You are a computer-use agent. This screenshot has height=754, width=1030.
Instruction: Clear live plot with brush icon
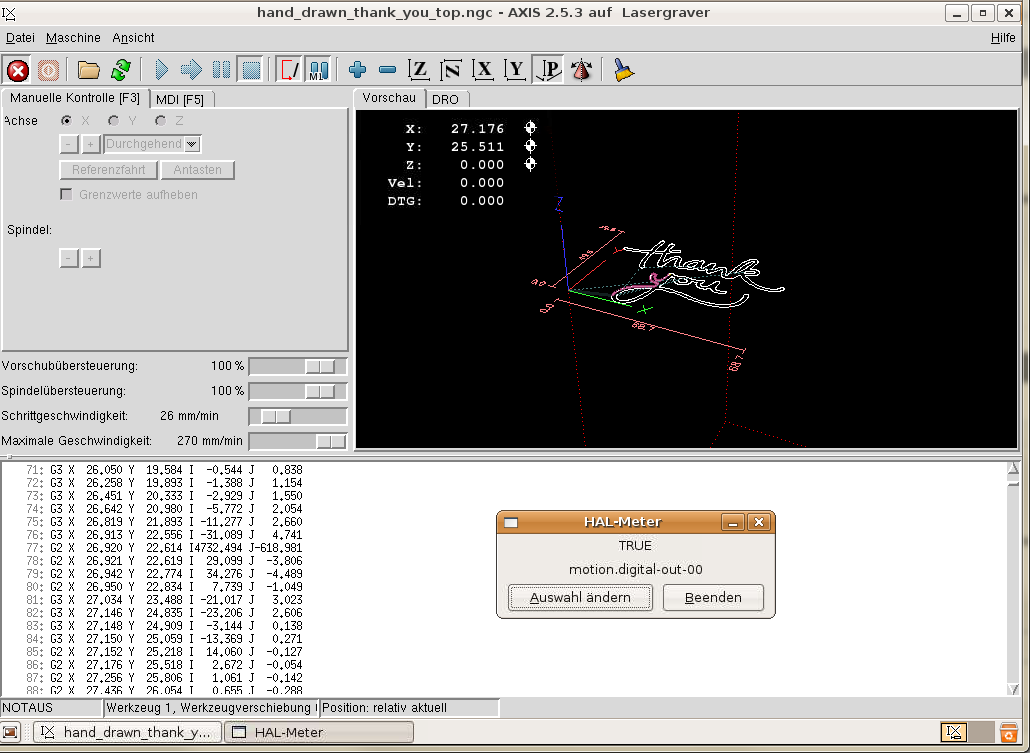coord(623,70)
